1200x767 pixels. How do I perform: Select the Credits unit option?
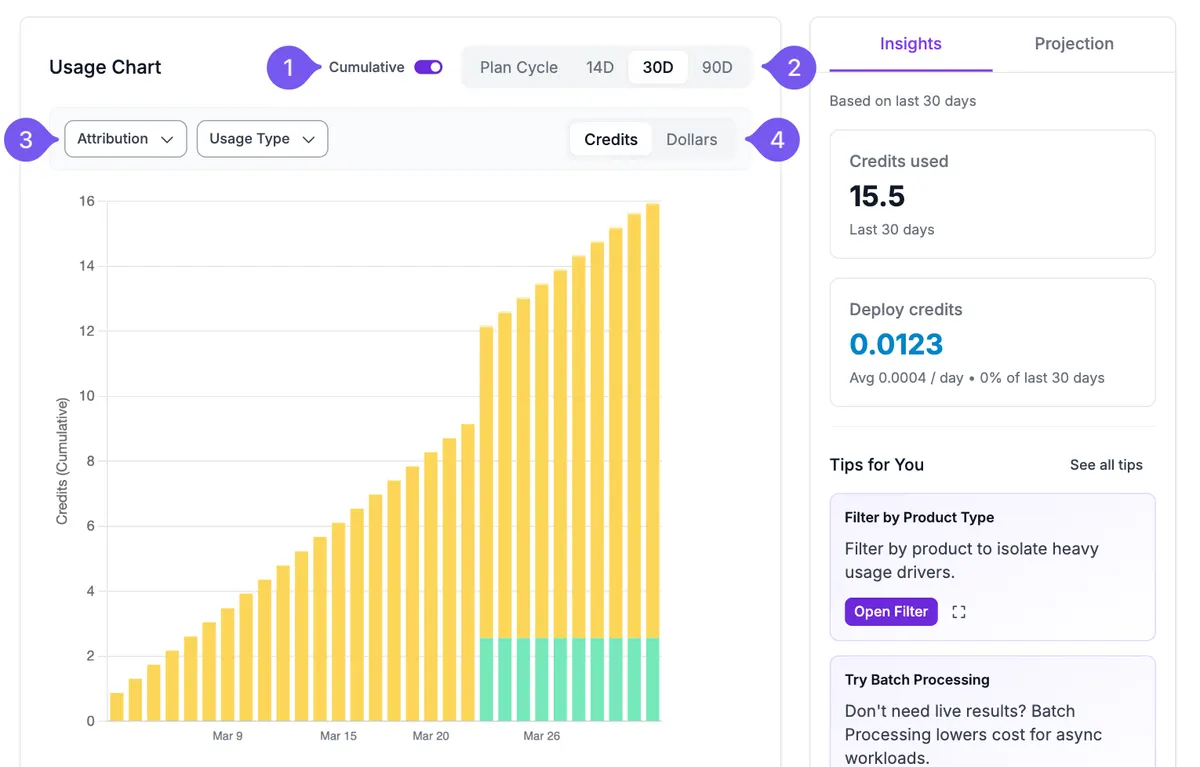point(611,140)
